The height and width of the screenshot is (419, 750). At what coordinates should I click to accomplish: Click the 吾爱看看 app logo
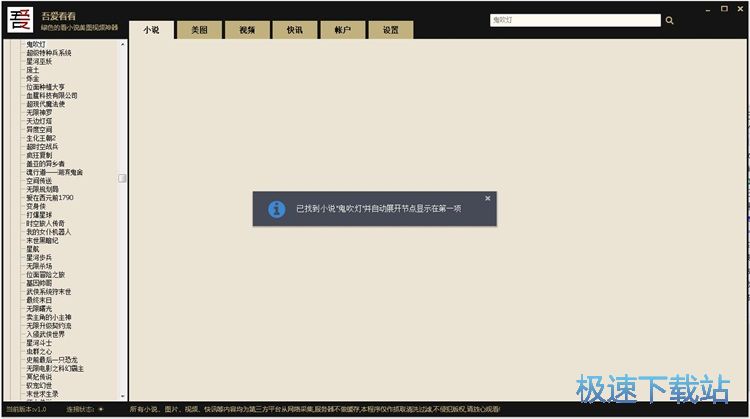[21, 20]
